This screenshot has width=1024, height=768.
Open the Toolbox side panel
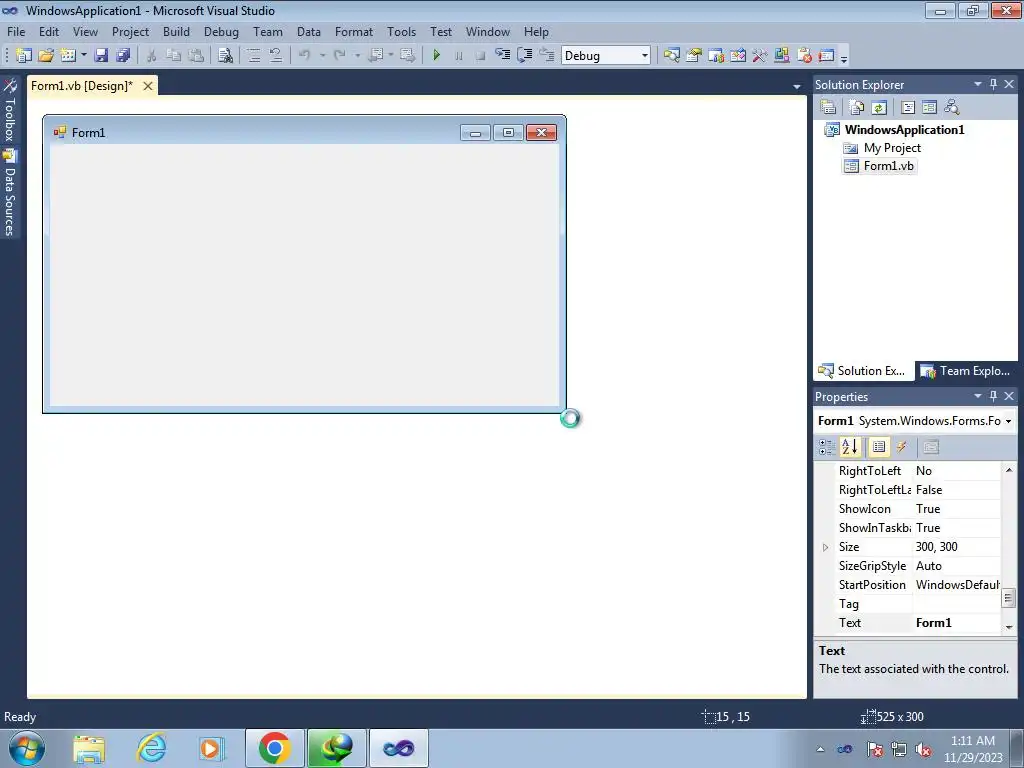(x=10, y=110)
